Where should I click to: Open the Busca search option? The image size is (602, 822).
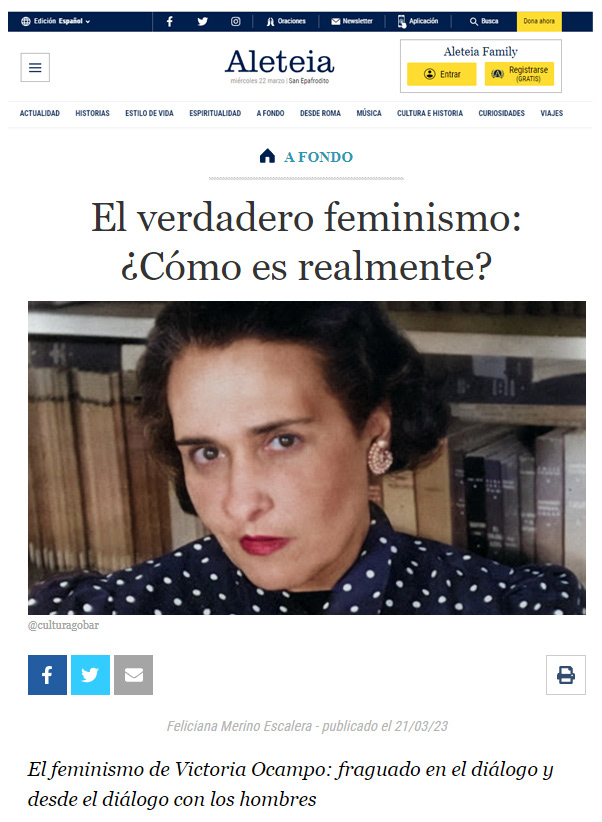point(483,21)
